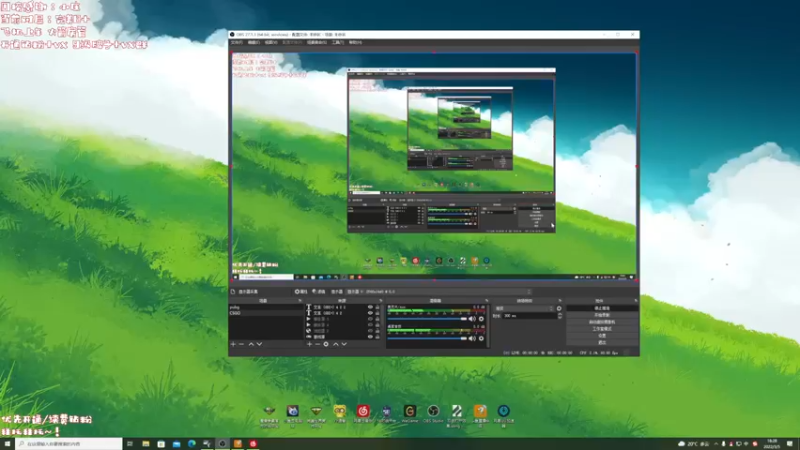Viewport: 800px width, 450px height.
Task: Open File Explorer from the taskbar
Action: point(145,444)
